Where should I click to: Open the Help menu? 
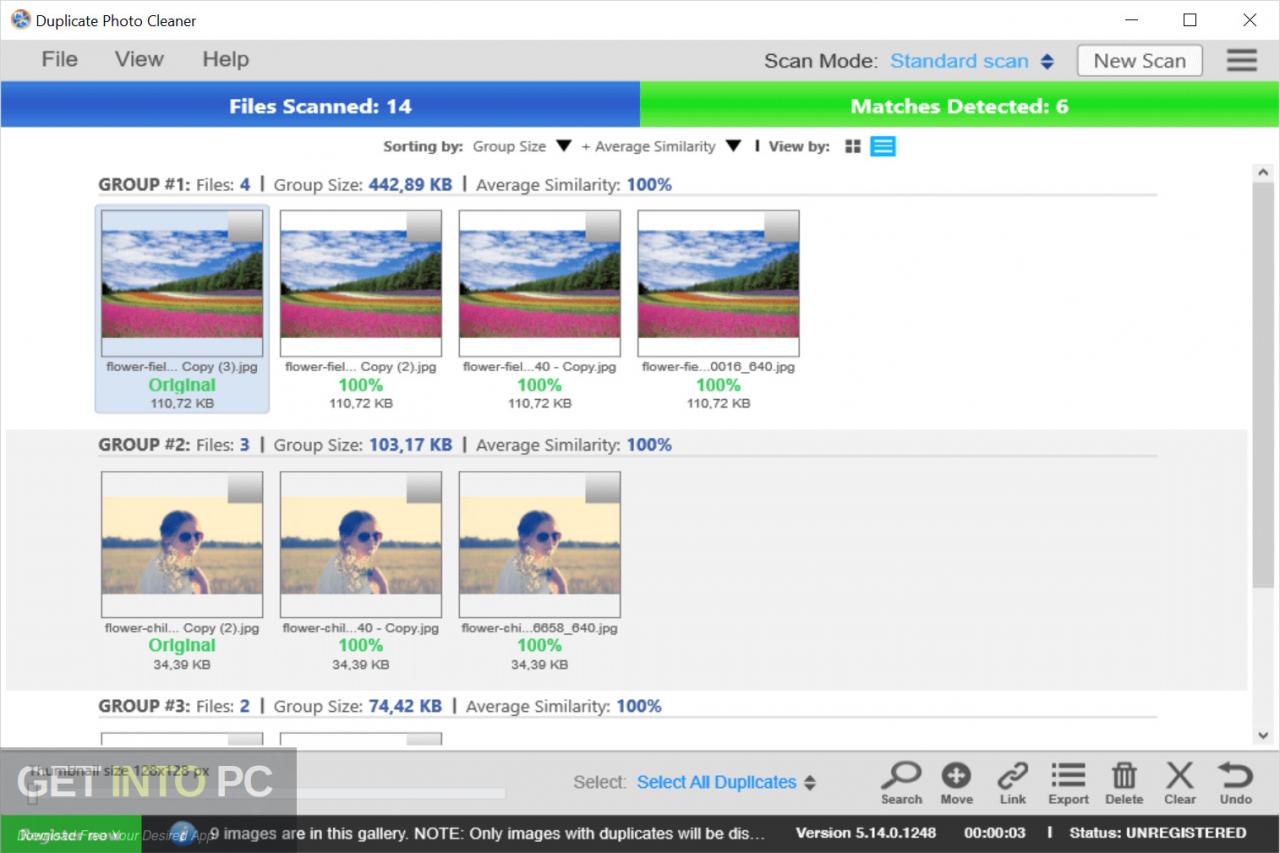pos(225,59)
